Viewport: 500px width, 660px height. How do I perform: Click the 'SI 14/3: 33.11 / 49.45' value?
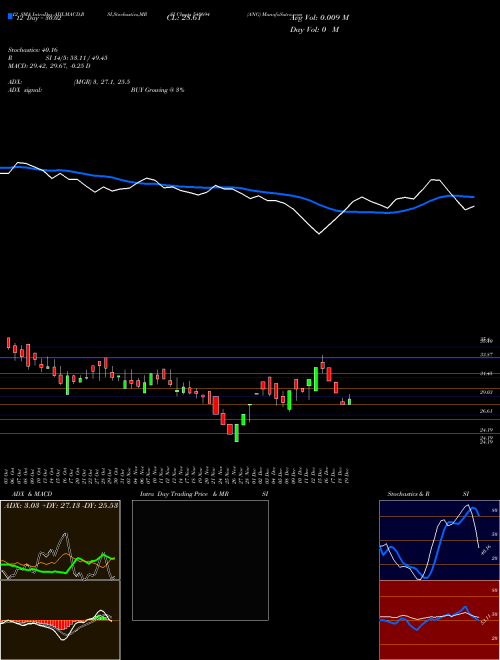coord(77,58)
